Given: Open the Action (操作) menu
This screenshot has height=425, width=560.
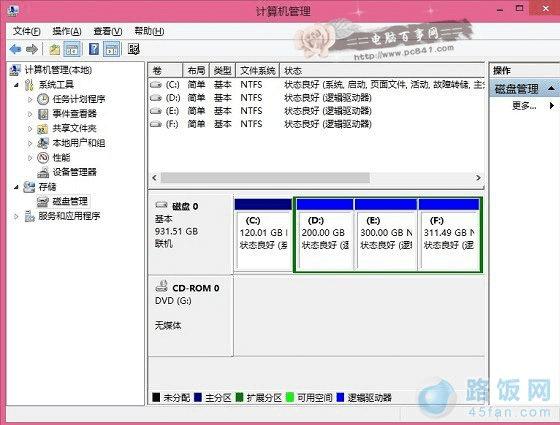Looking at the screenshot, I should [x=67, y=31].
